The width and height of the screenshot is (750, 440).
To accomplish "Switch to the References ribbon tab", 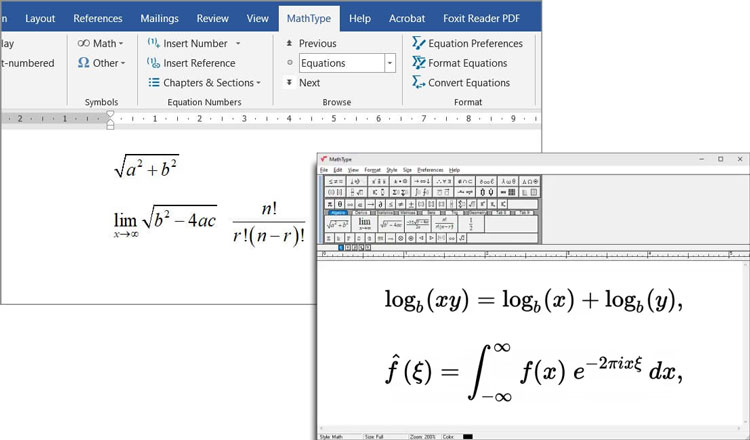I will point(98,18).
